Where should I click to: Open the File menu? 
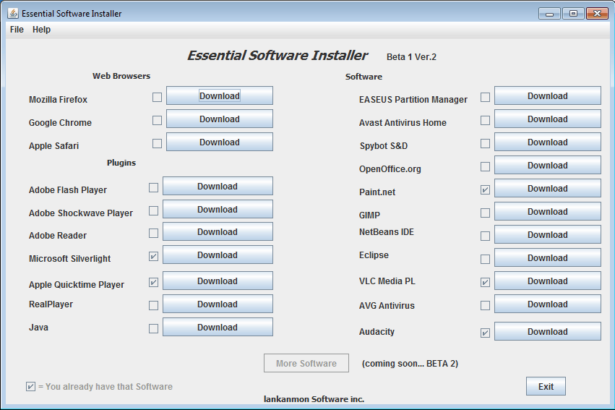[x=17, y=30]
